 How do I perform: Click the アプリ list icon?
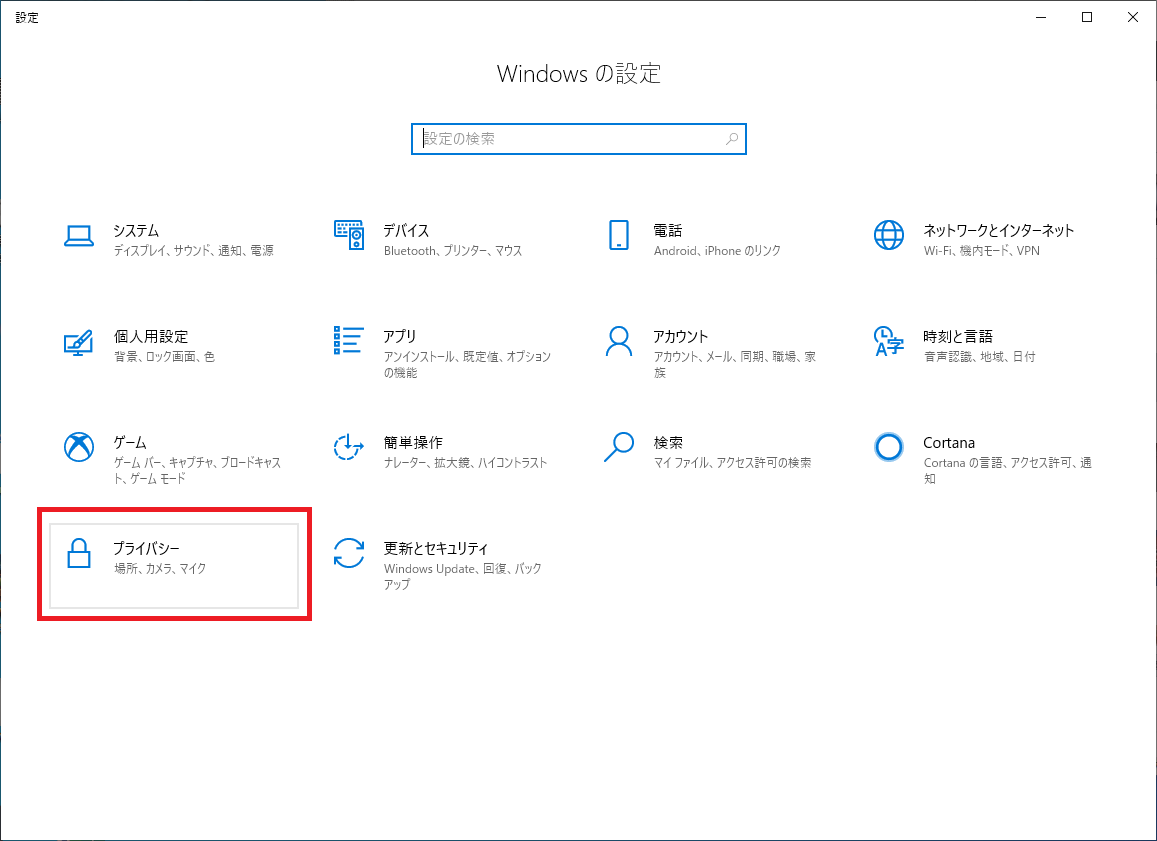[348, 341]
